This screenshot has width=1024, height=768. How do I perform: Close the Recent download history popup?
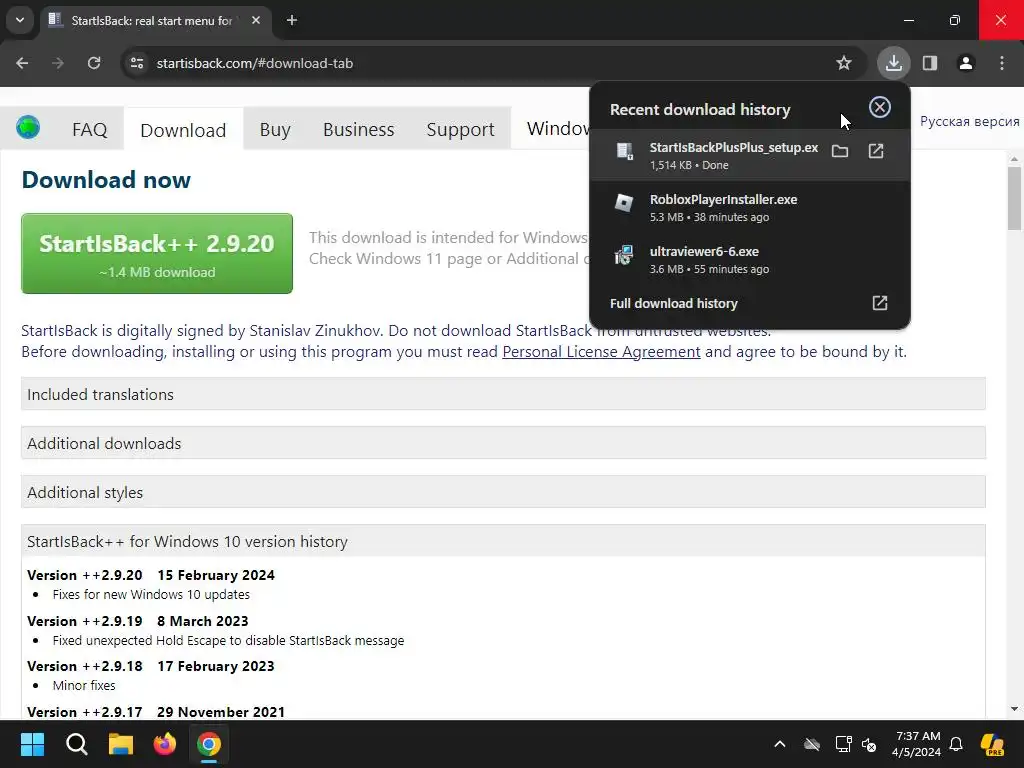click(880, 107)
